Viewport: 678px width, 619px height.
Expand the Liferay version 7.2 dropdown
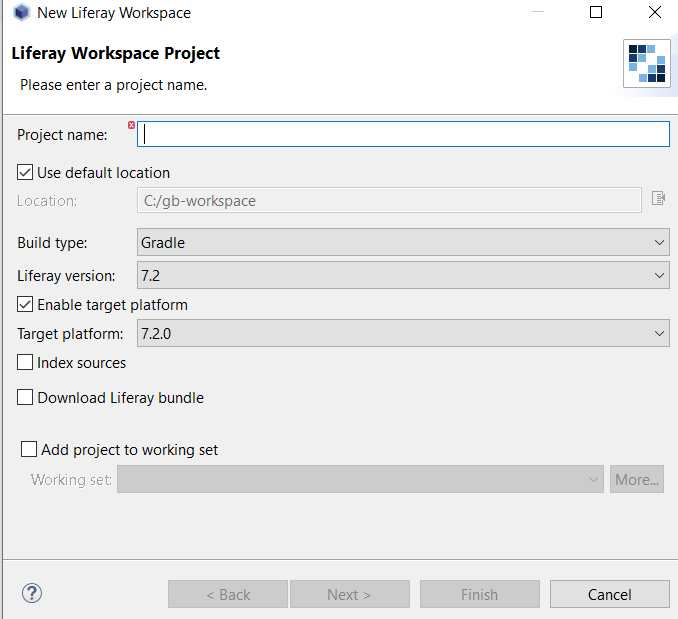point(403,275)
